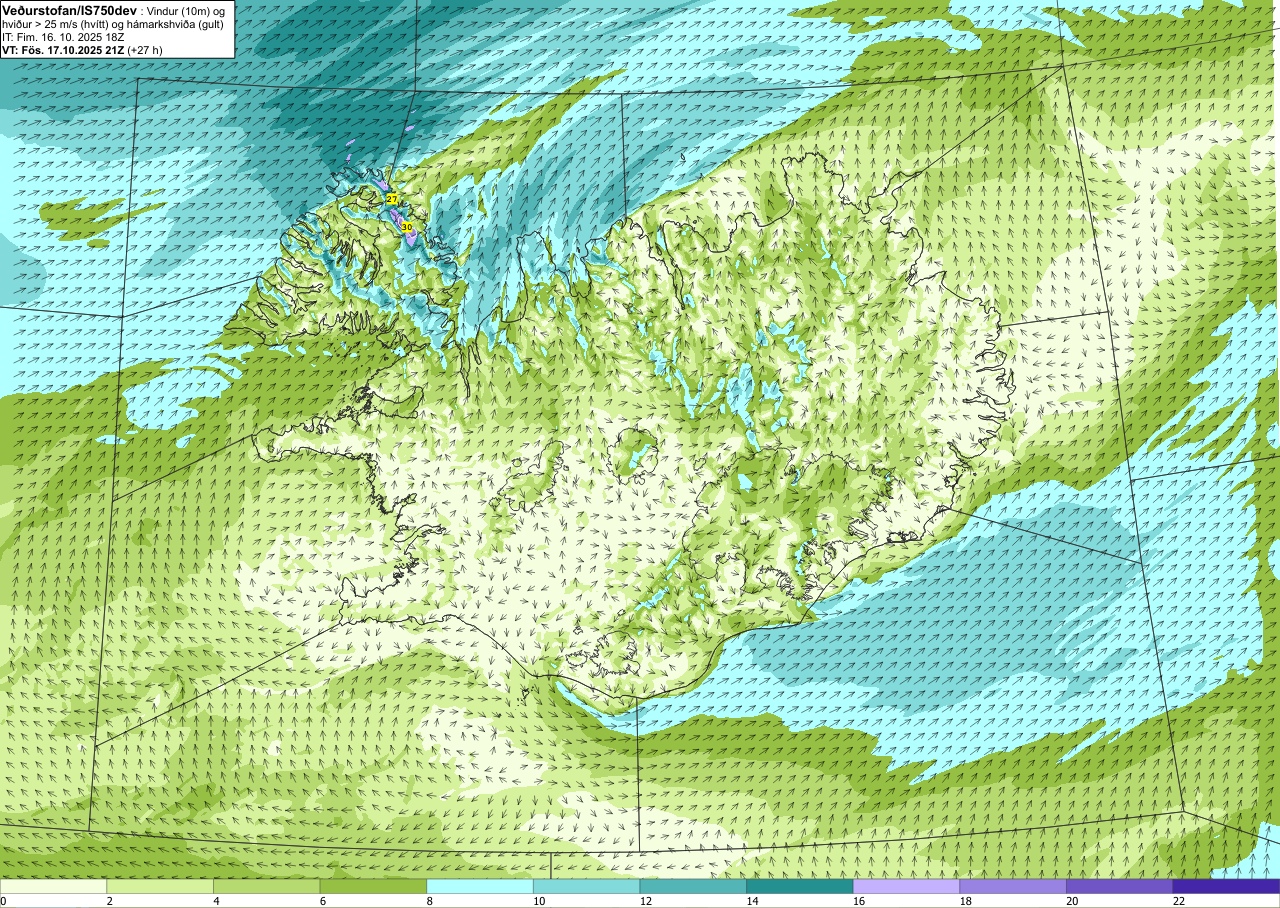
Task: Click the legend tick label "0"
Action: click(3, 901)
